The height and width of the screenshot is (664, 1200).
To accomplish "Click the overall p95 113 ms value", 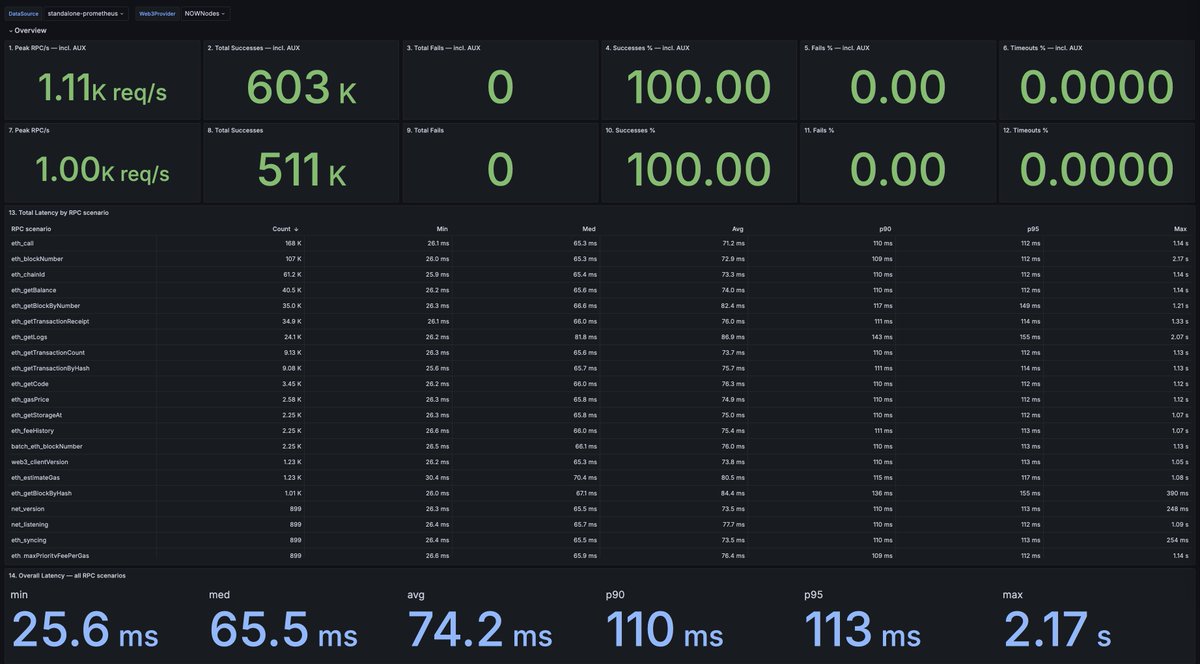I will click(x=863, y=631).
